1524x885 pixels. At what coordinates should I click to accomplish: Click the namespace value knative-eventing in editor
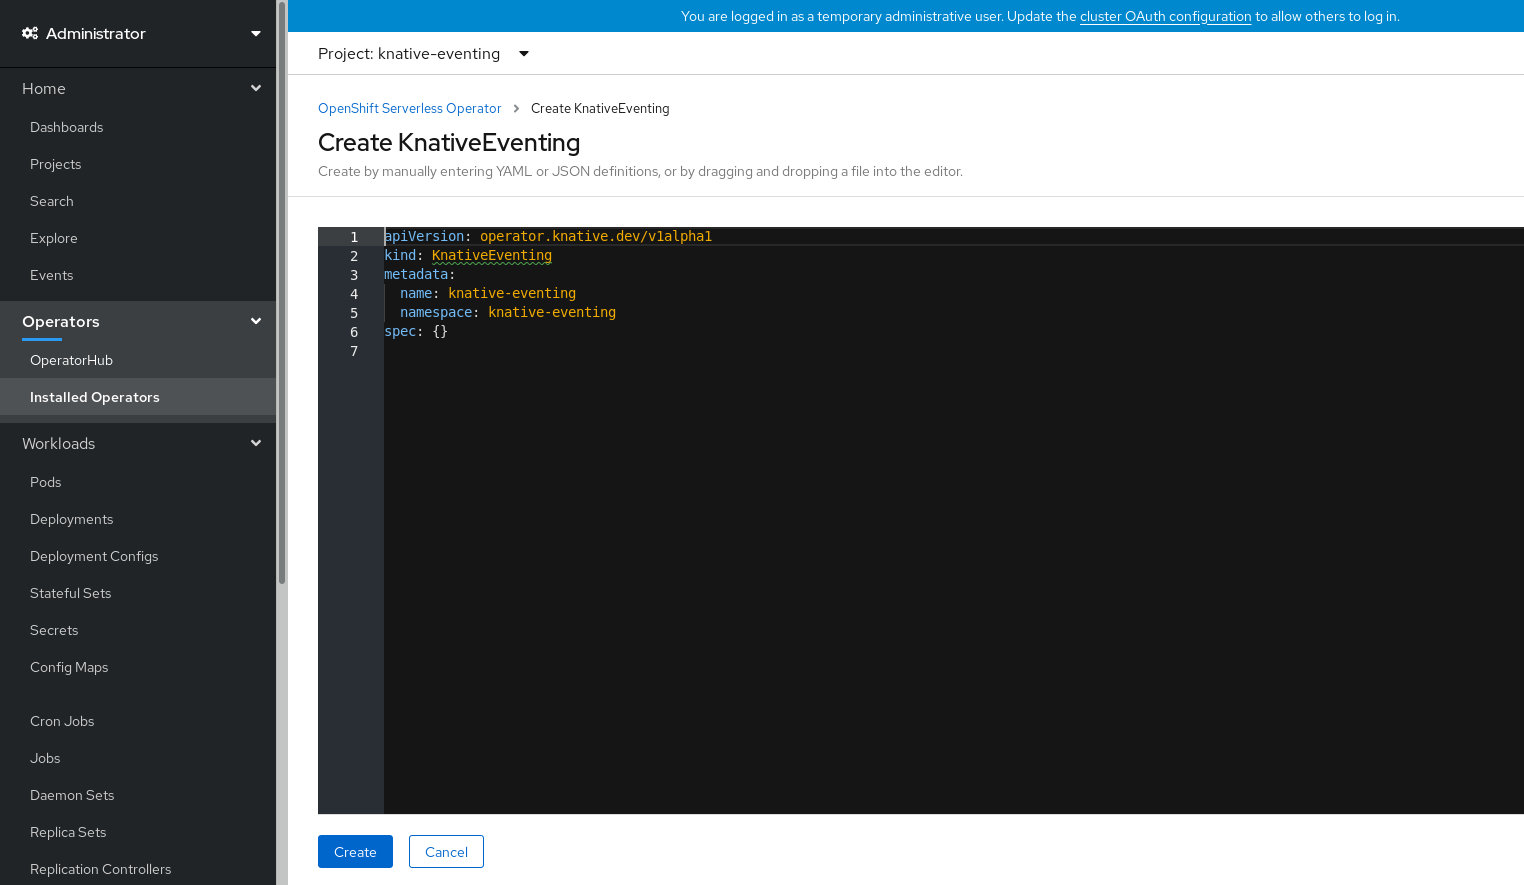pyautogui.click(x=552, y=312)
